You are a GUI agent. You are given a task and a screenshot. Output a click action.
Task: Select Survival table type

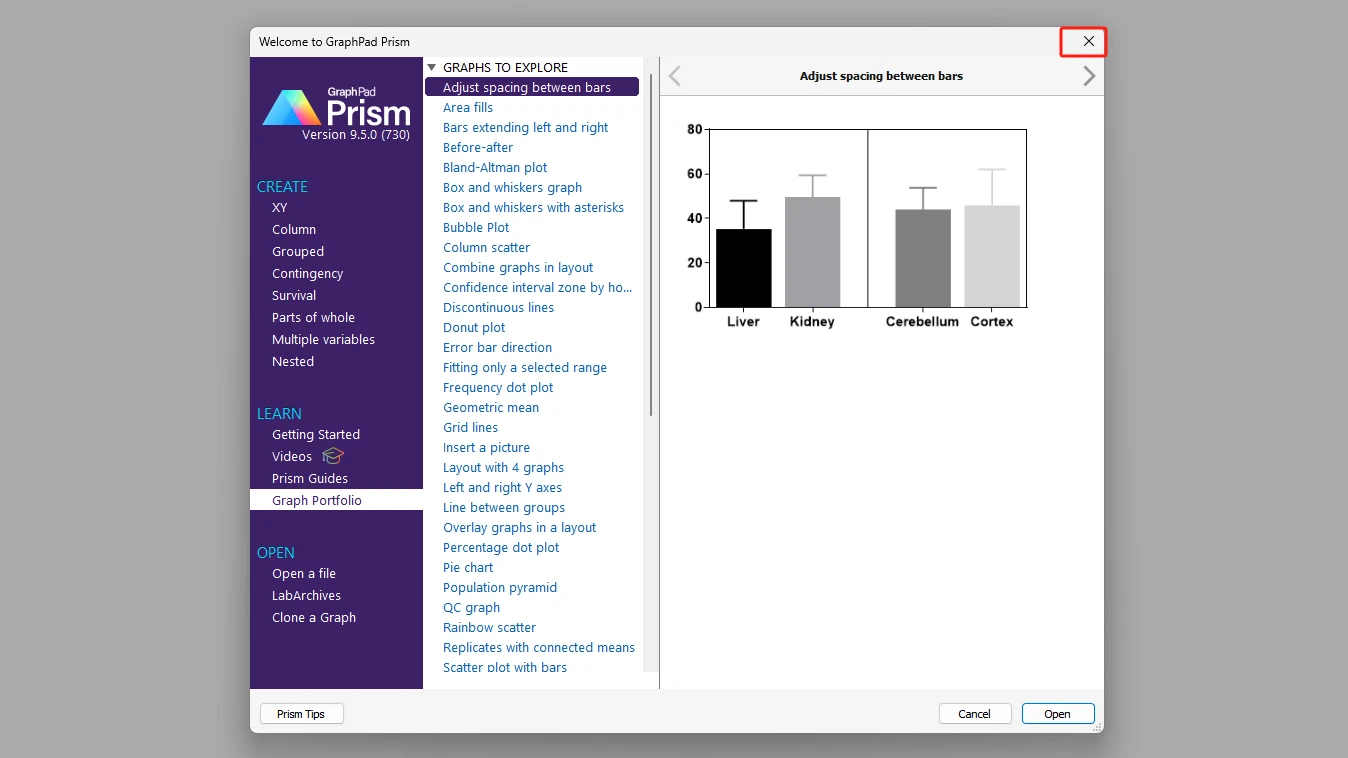pos(294,295)
